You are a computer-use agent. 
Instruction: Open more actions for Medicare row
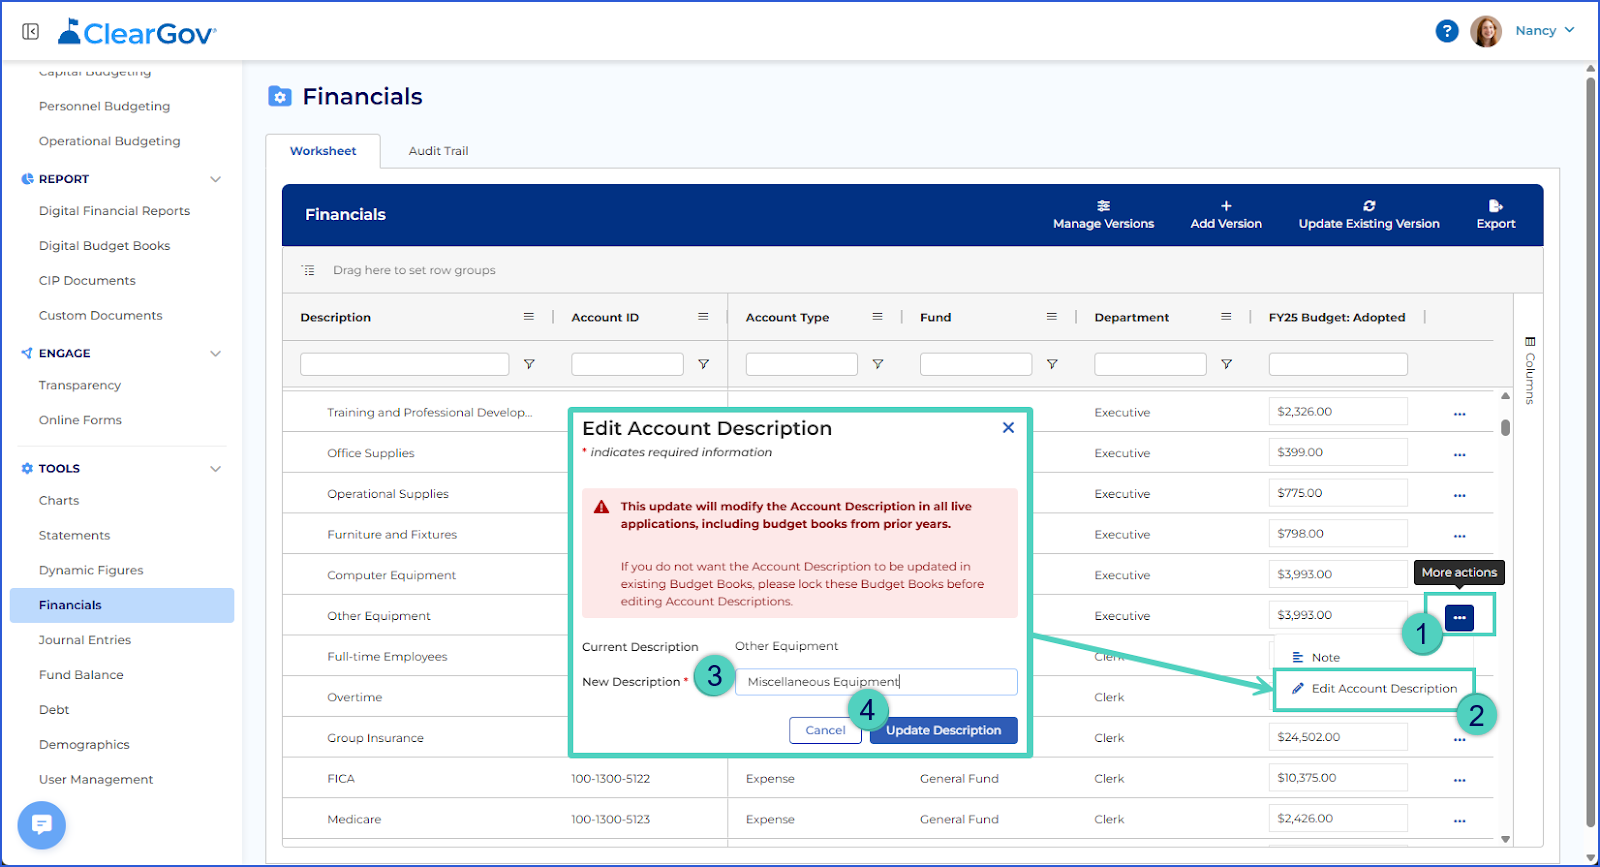coord(1459,821)
